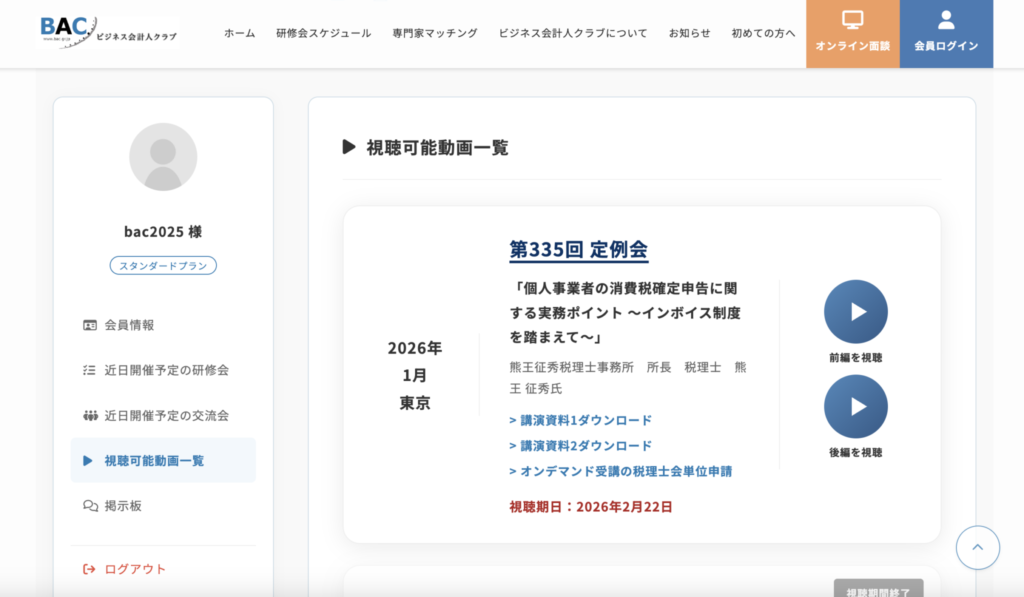Viewport: 1024px width, 597px height.
Task: Play the 後編 video
Action: [x=855, y=407]
